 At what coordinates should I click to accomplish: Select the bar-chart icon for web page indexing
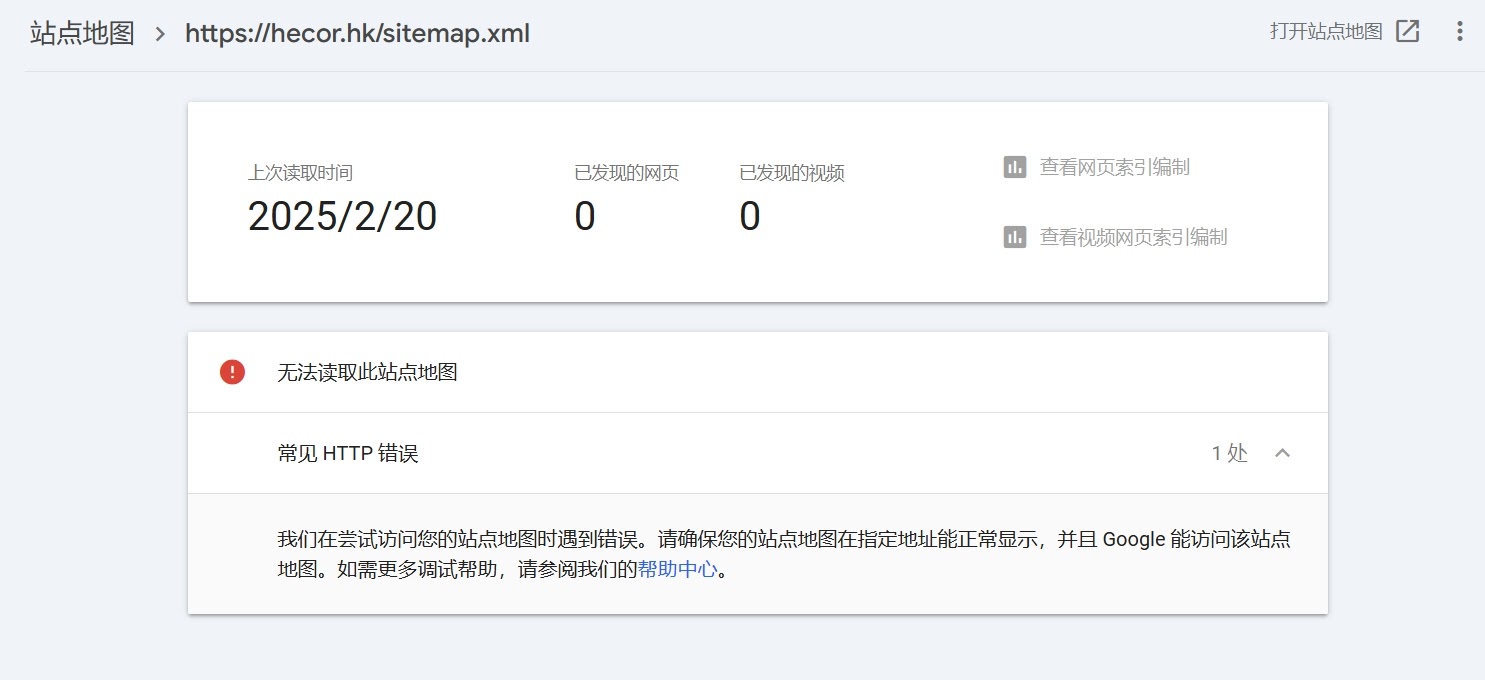point(1014,167)
